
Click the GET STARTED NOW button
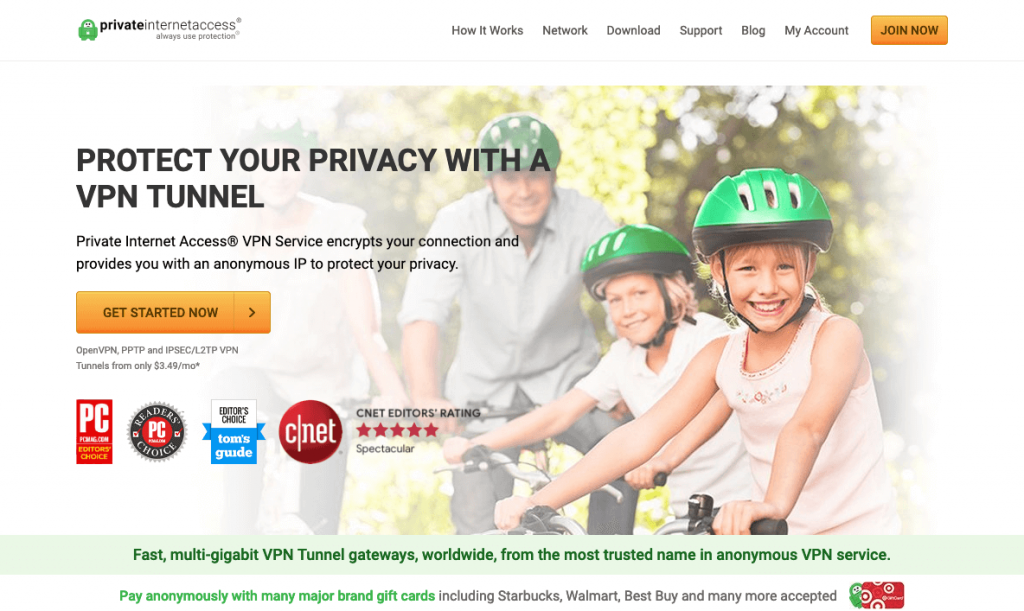point(173,313)
